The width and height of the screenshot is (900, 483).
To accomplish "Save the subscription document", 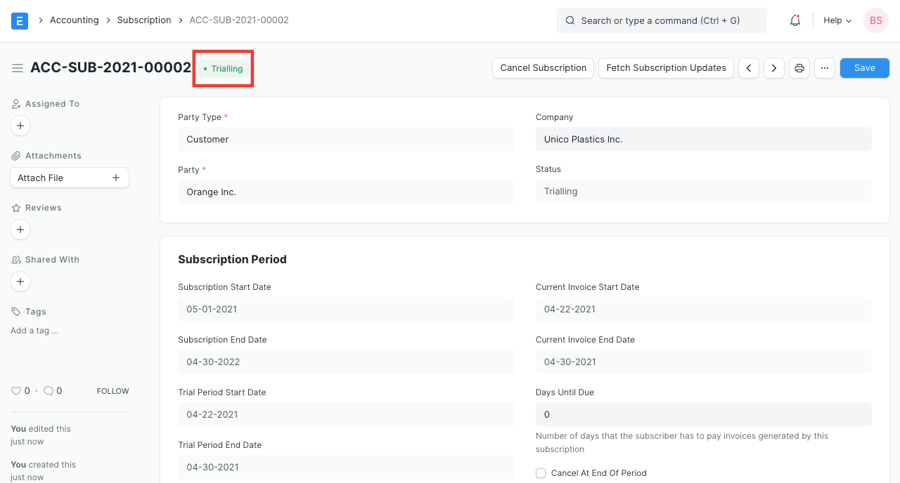I will [x=864, y=68].
